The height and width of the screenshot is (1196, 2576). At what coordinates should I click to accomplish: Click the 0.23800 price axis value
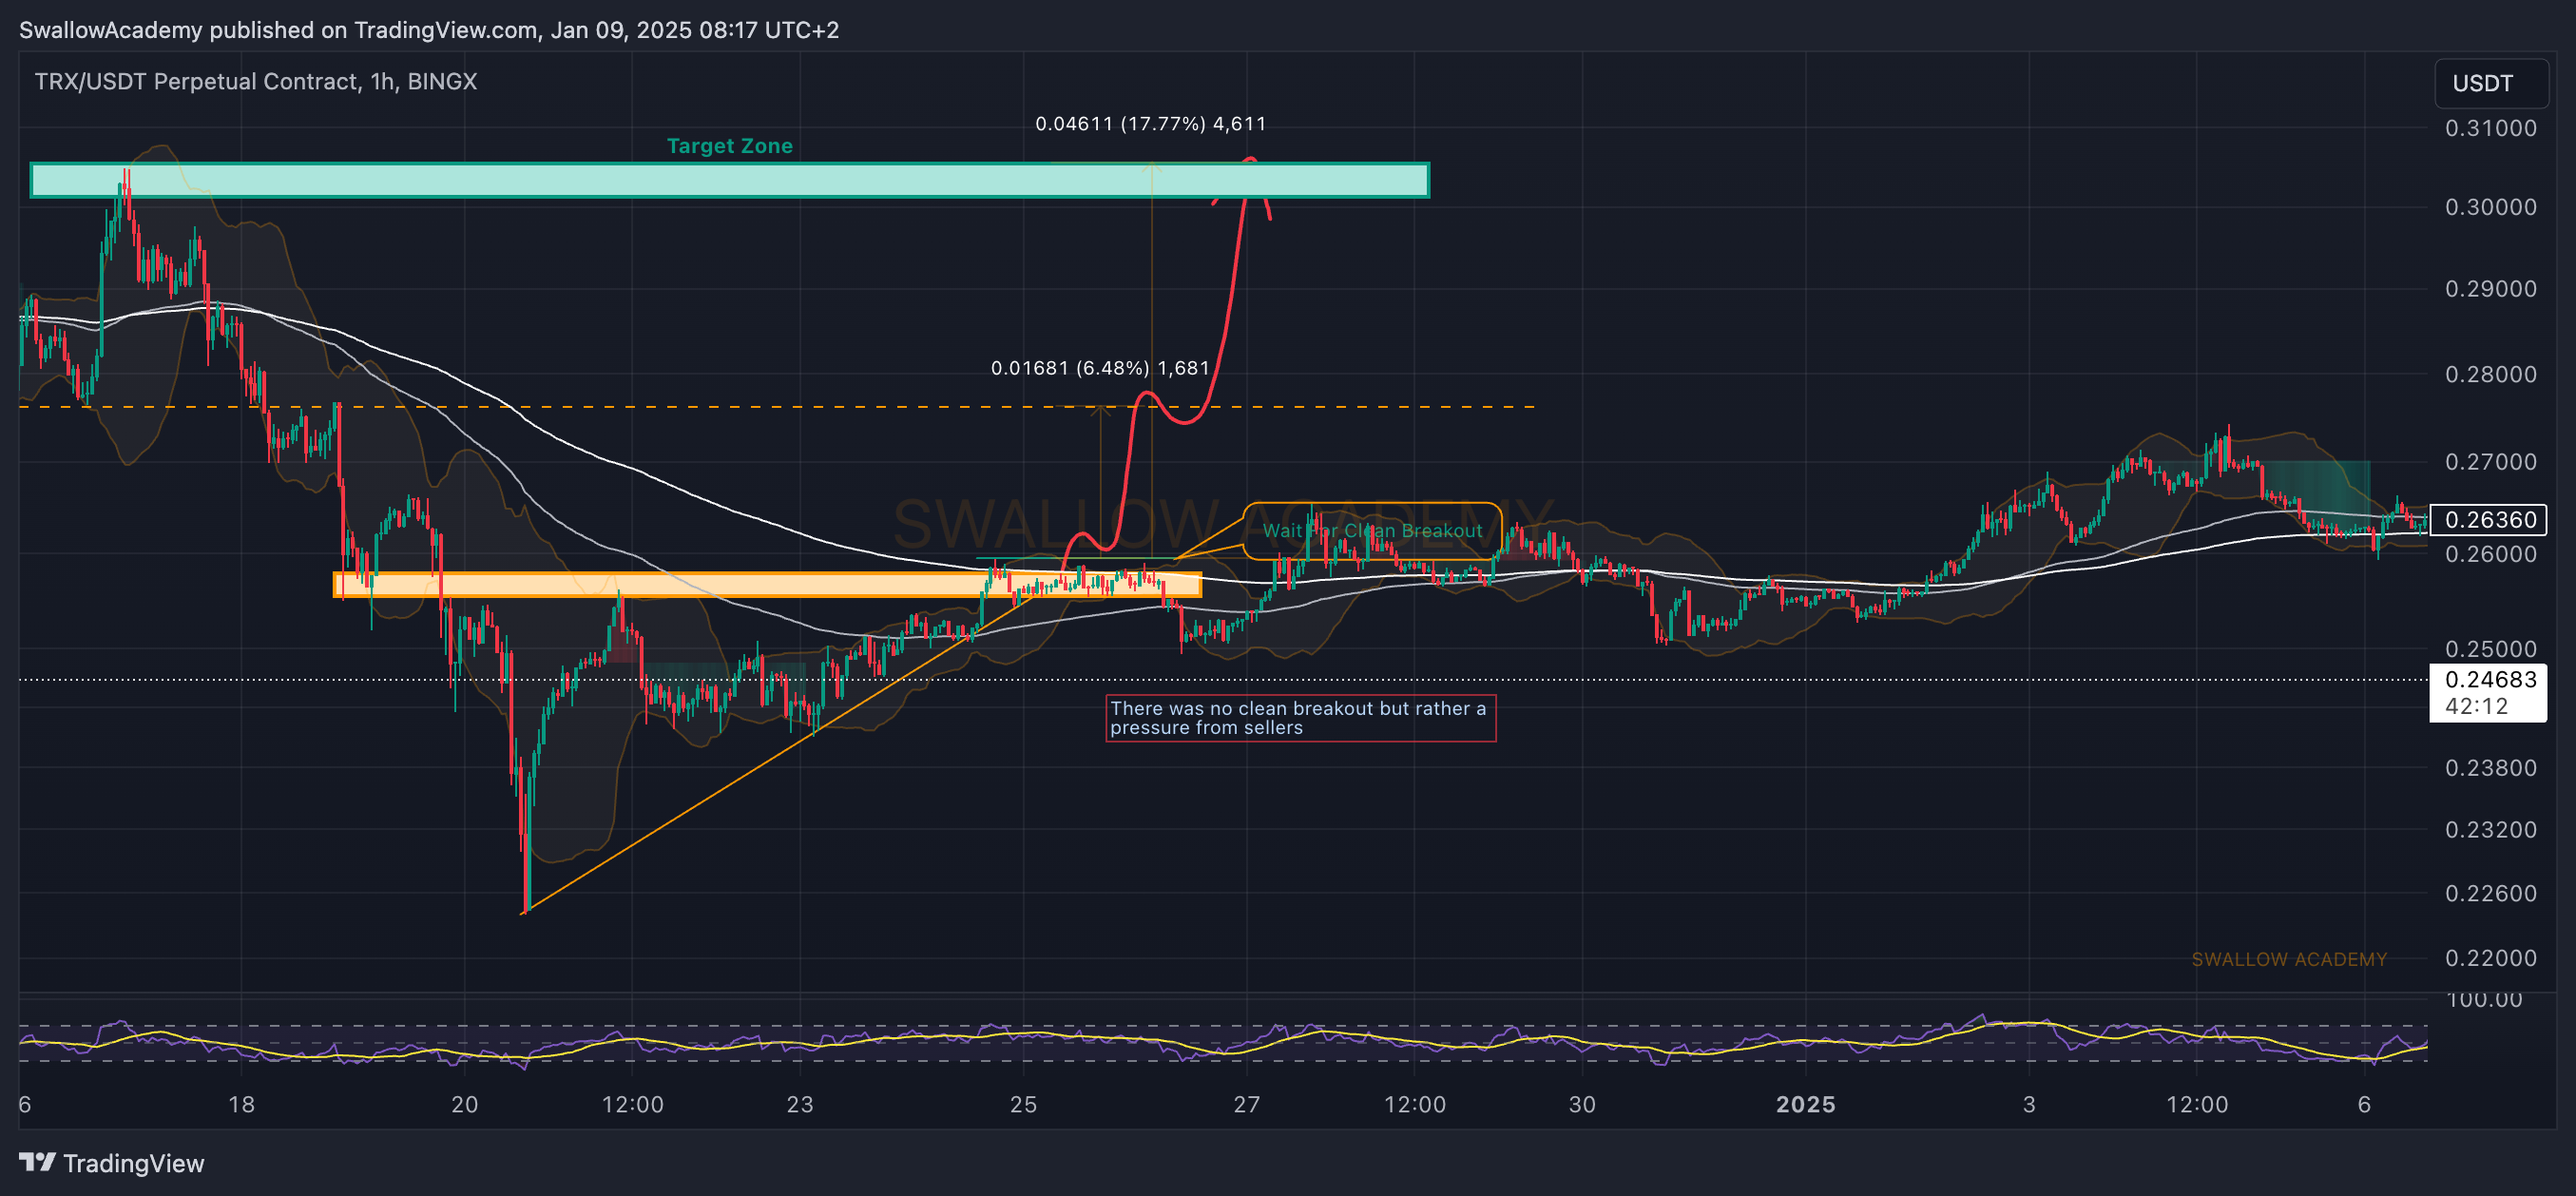[2490, 767]
